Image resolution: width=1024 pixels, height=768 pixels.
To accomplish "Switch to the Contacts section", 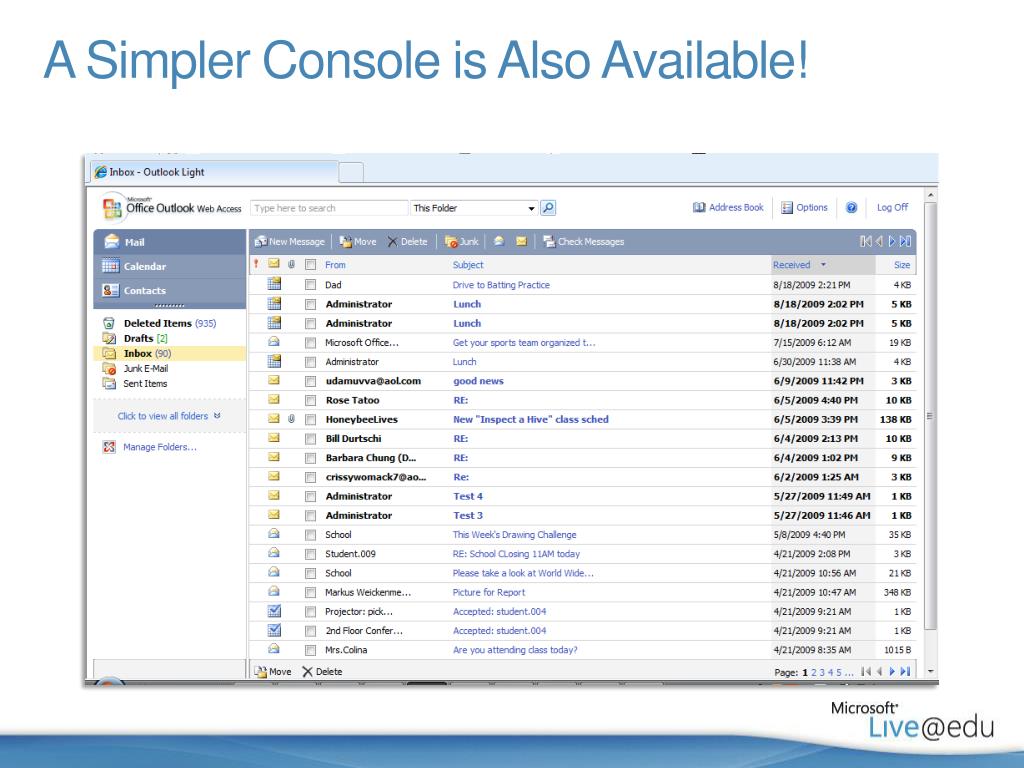I will [x=170, y=291].
